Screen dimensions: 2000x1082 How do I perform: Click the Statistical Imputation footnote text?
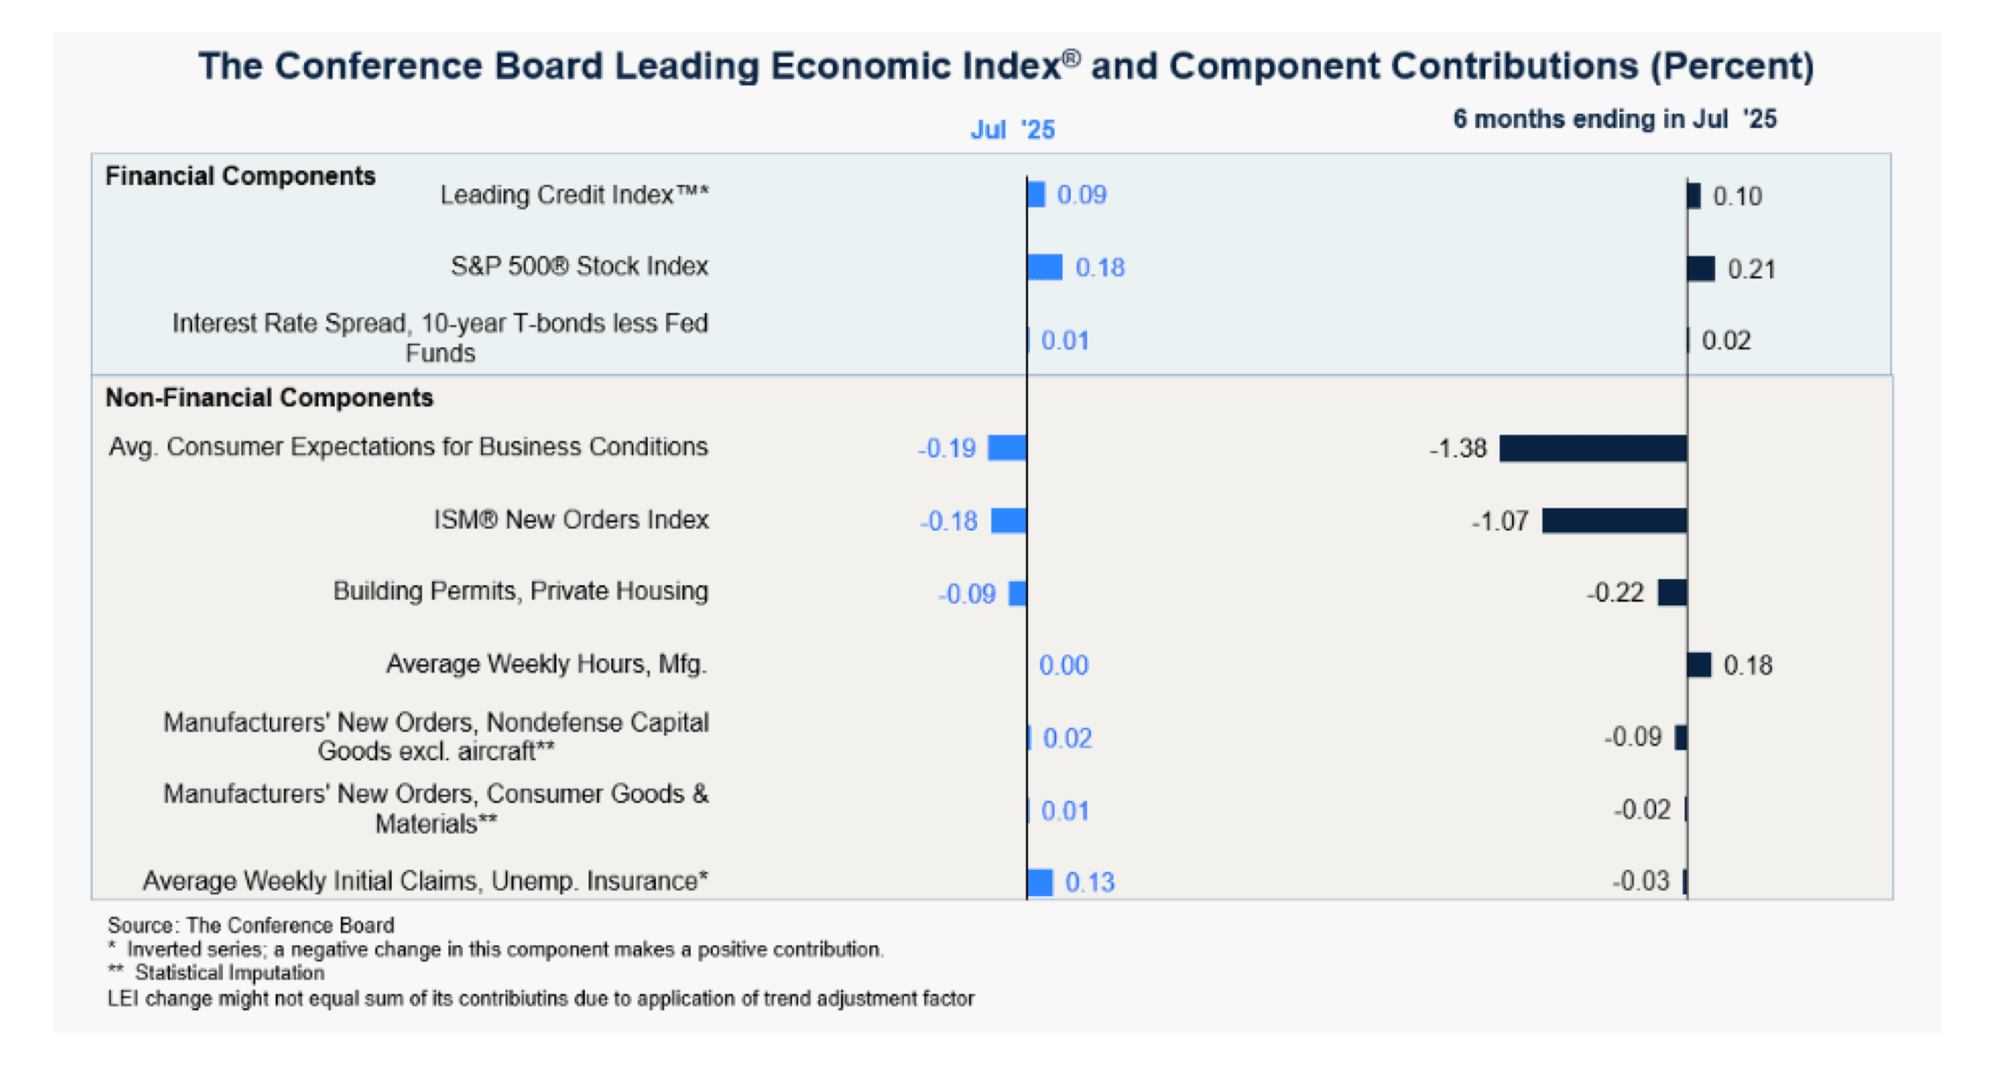point(229,973)
